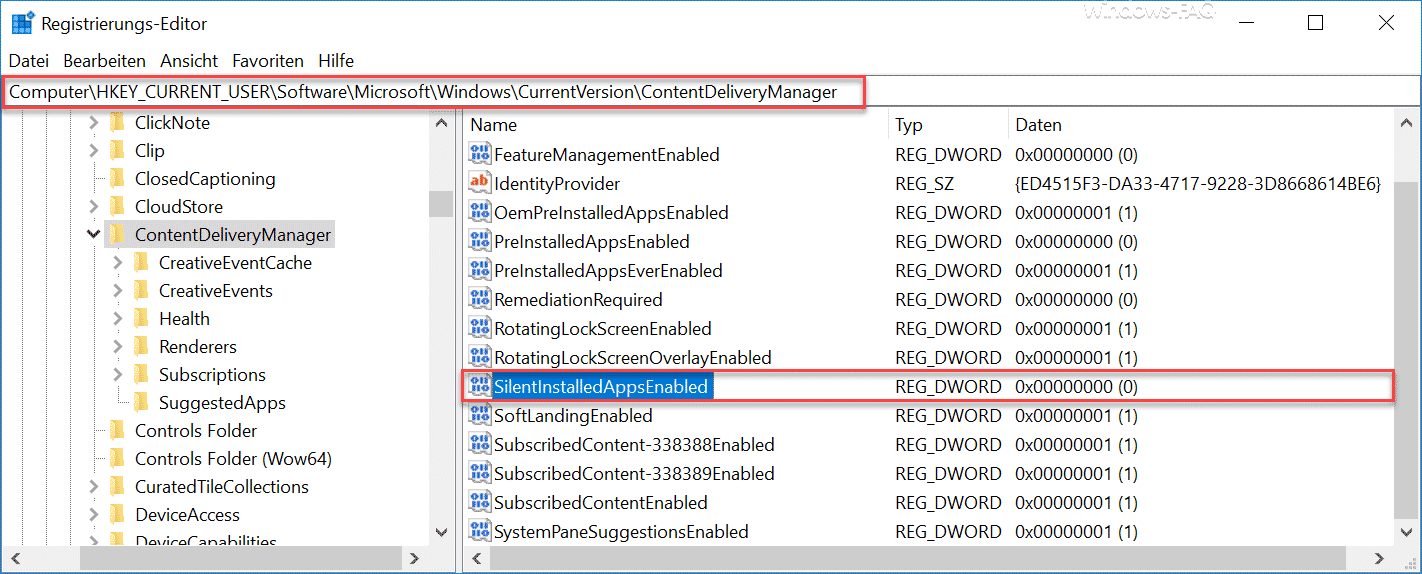Expand the CuratedTileCollections key
The width and height of the screenshot is (1422, 574).
93,487
